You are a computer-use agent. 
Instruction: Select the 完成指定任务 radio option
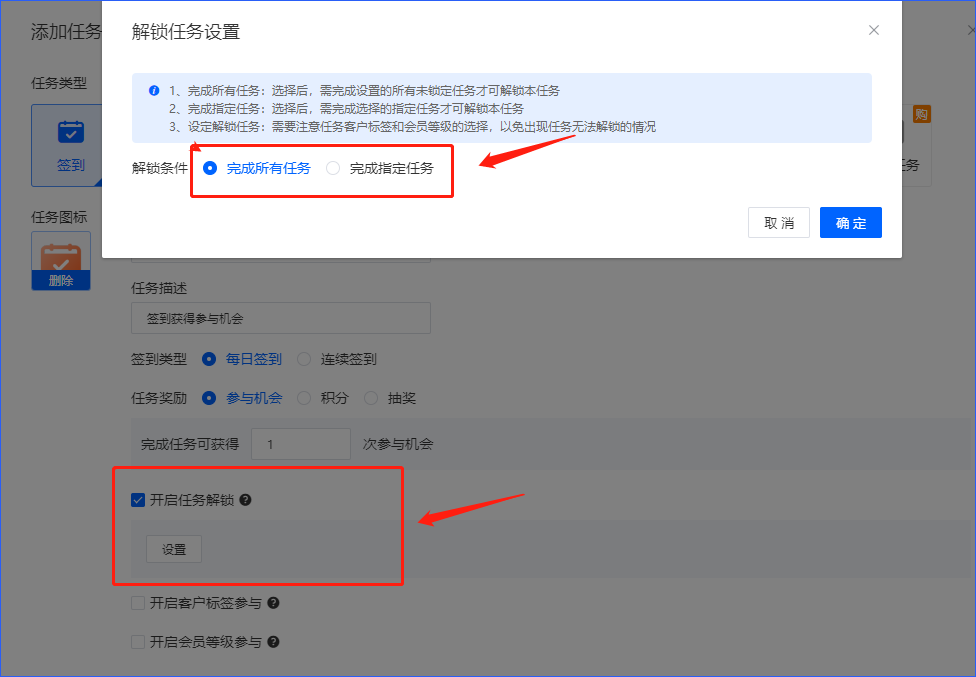pos(333,168)
